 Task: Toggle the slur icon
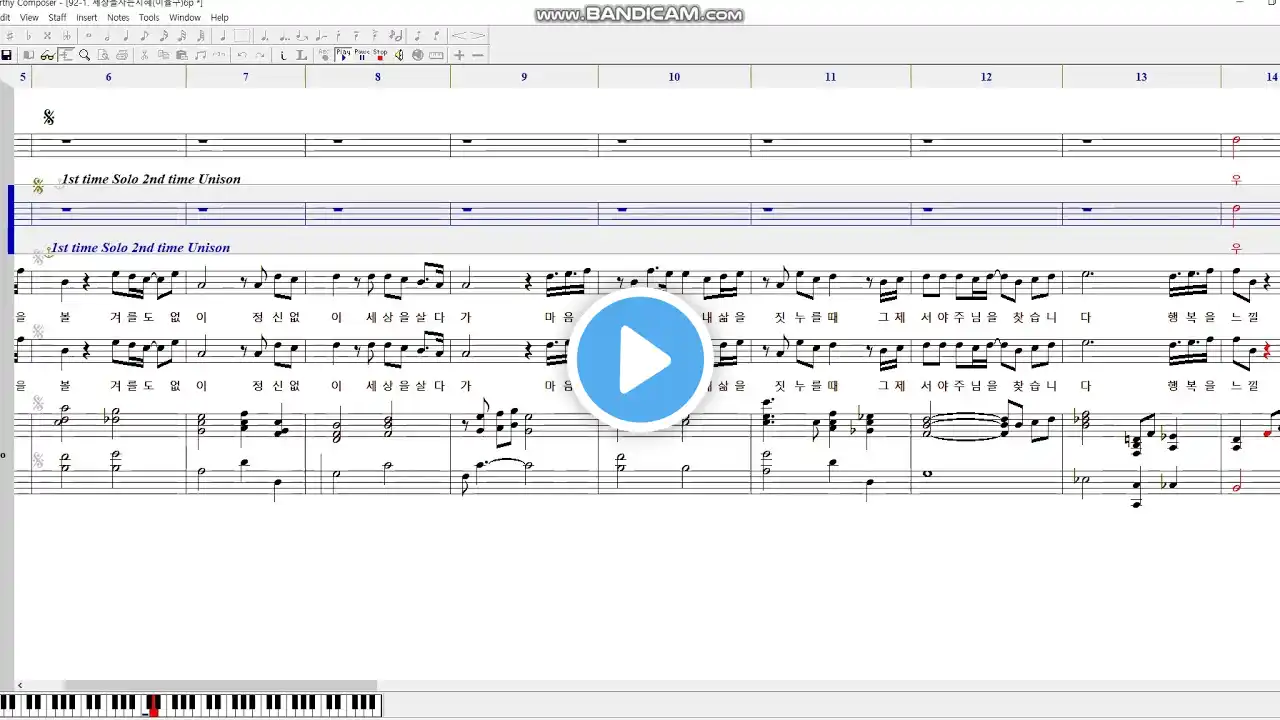pyautogui.click(x=321, y=36)
